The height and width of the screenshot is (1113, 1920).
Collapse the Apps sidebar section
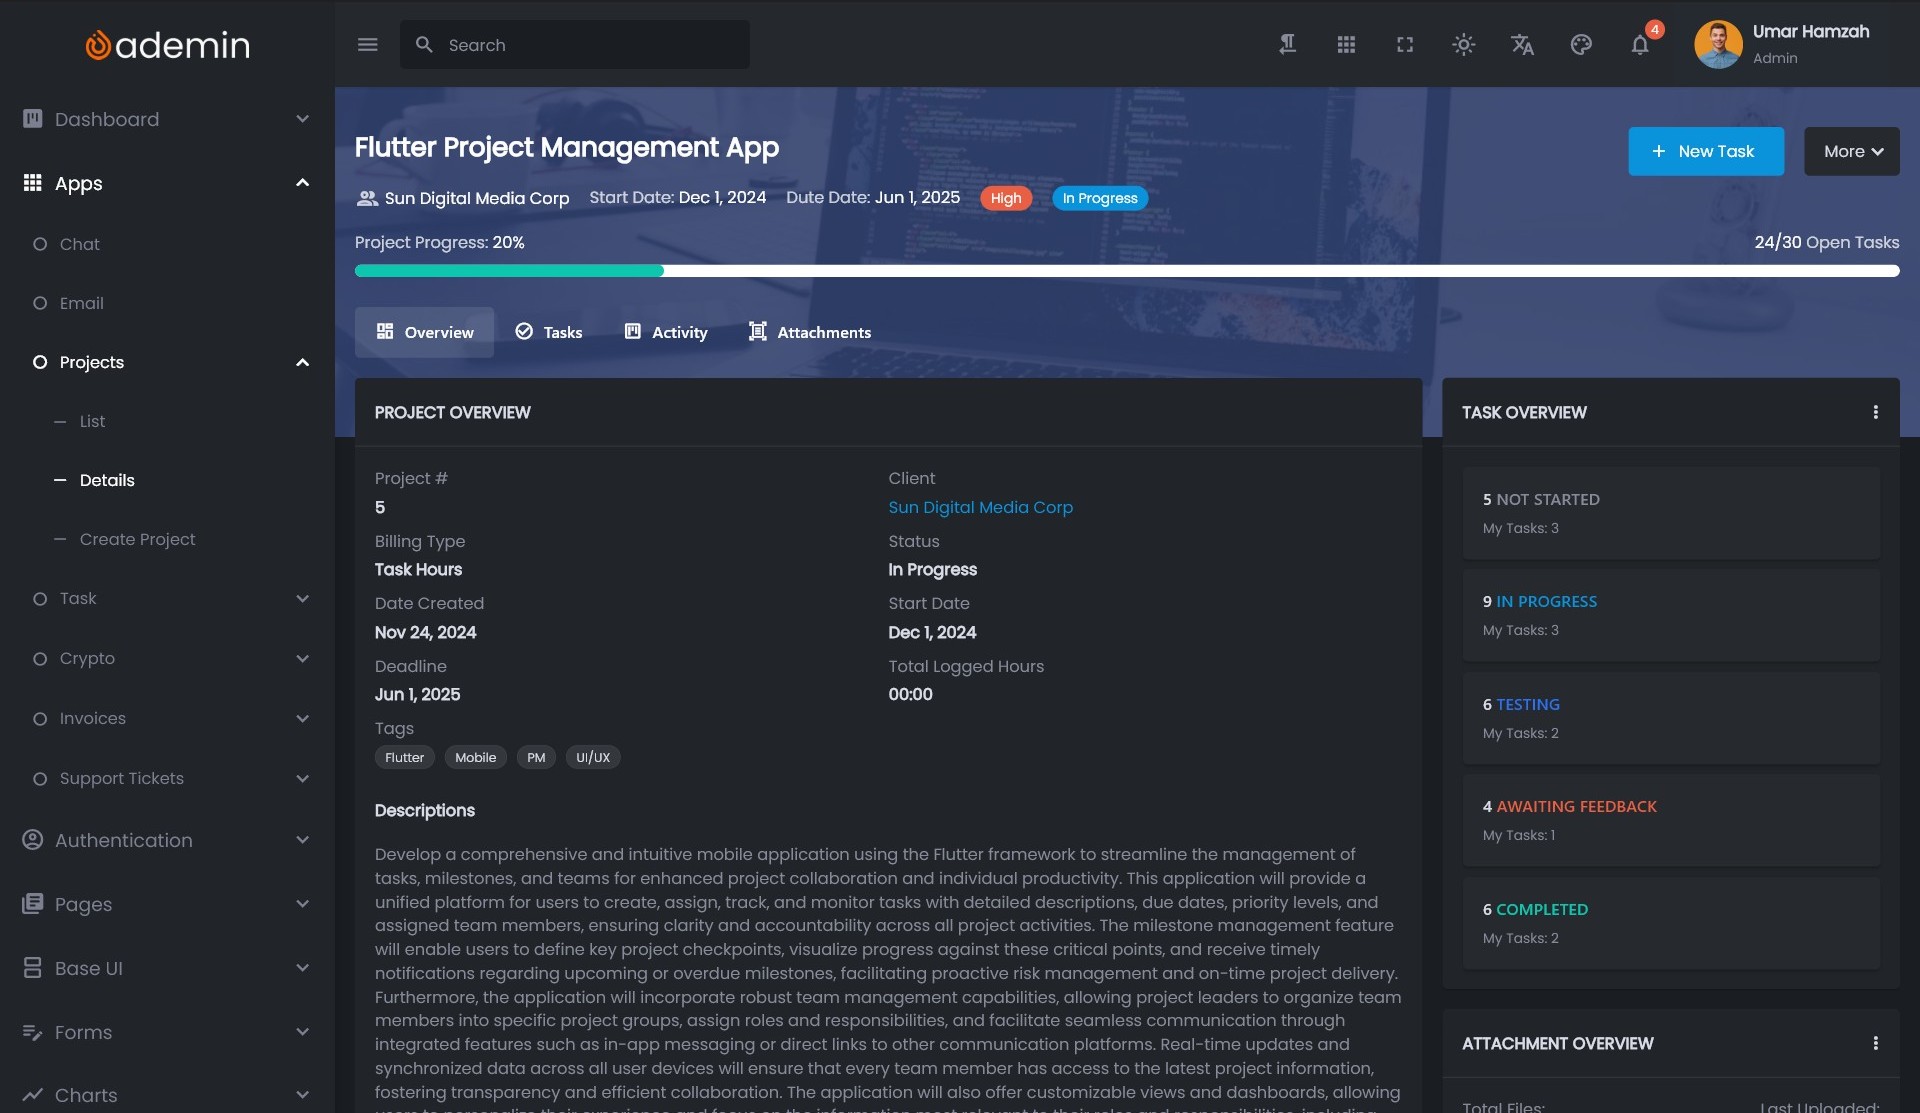click(x=166, y=183)
